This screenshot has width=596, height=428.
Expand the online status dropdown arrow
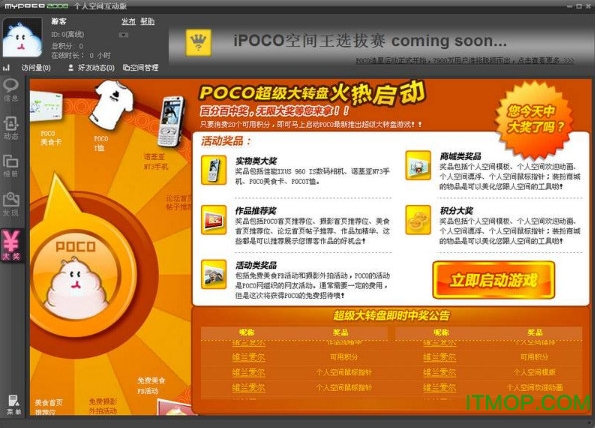pos(123,35)
